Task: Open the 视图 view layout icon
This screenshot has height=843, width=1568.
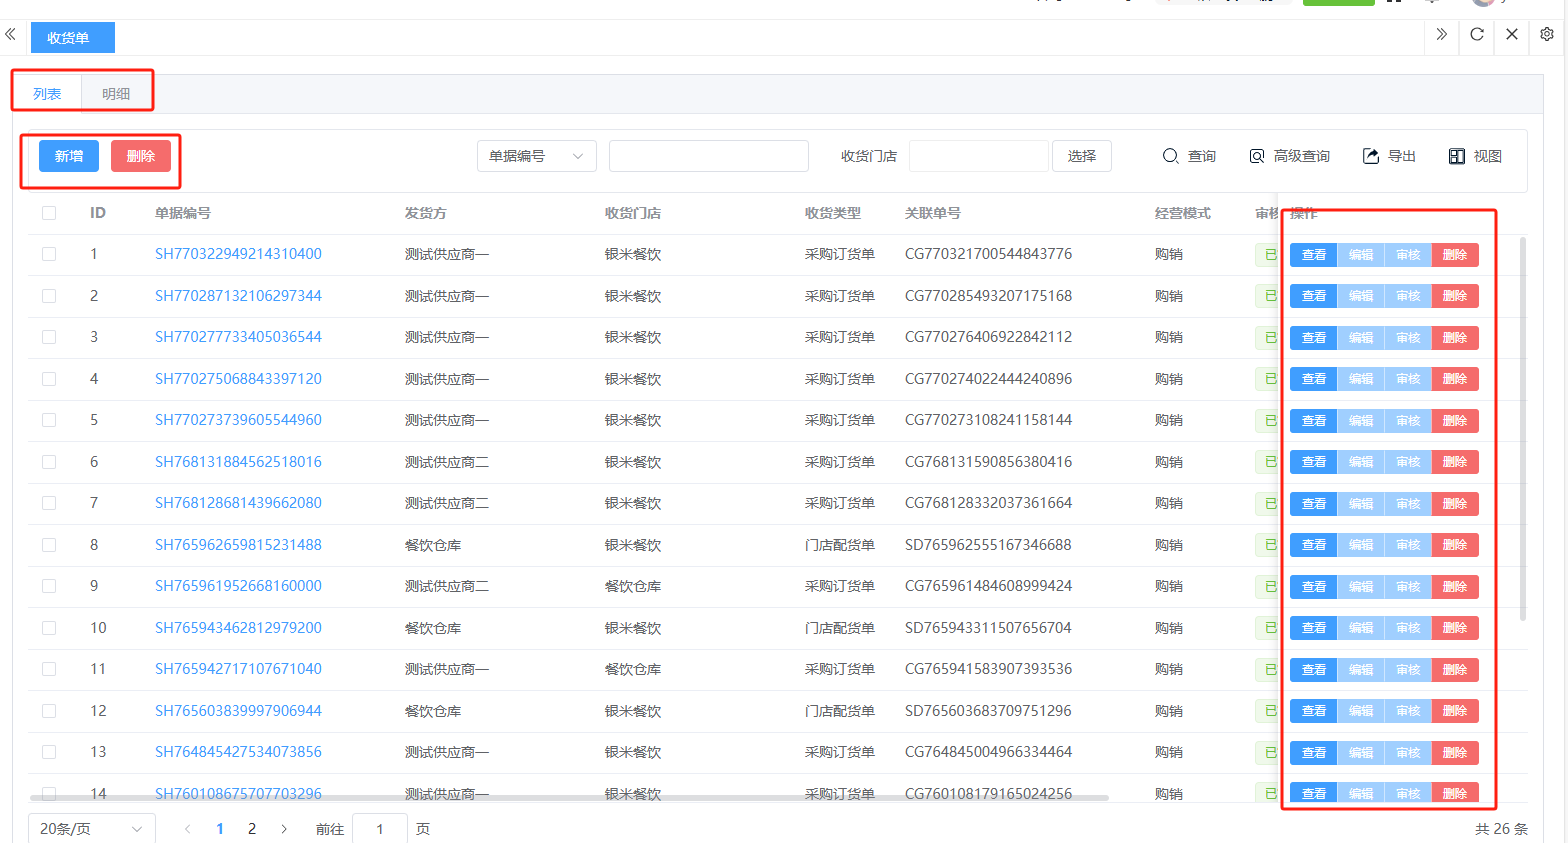Action: click(1475, 156)
